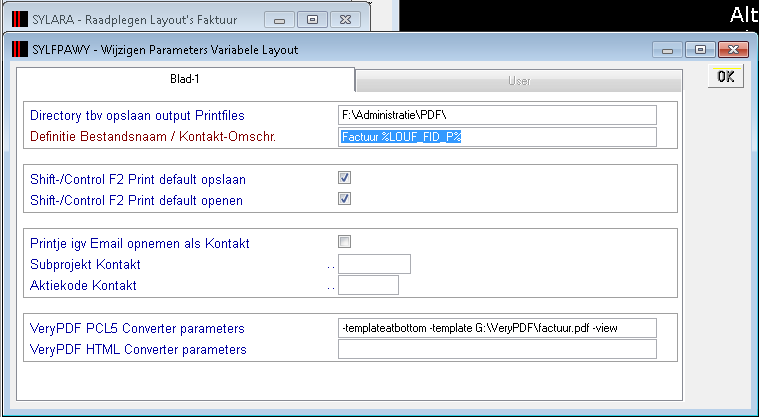Viewport: 759px width, 417px height.
Task: Click the SYLFPAWY window red bars icon
Action: pyautogui.click(x=20, y=49)
